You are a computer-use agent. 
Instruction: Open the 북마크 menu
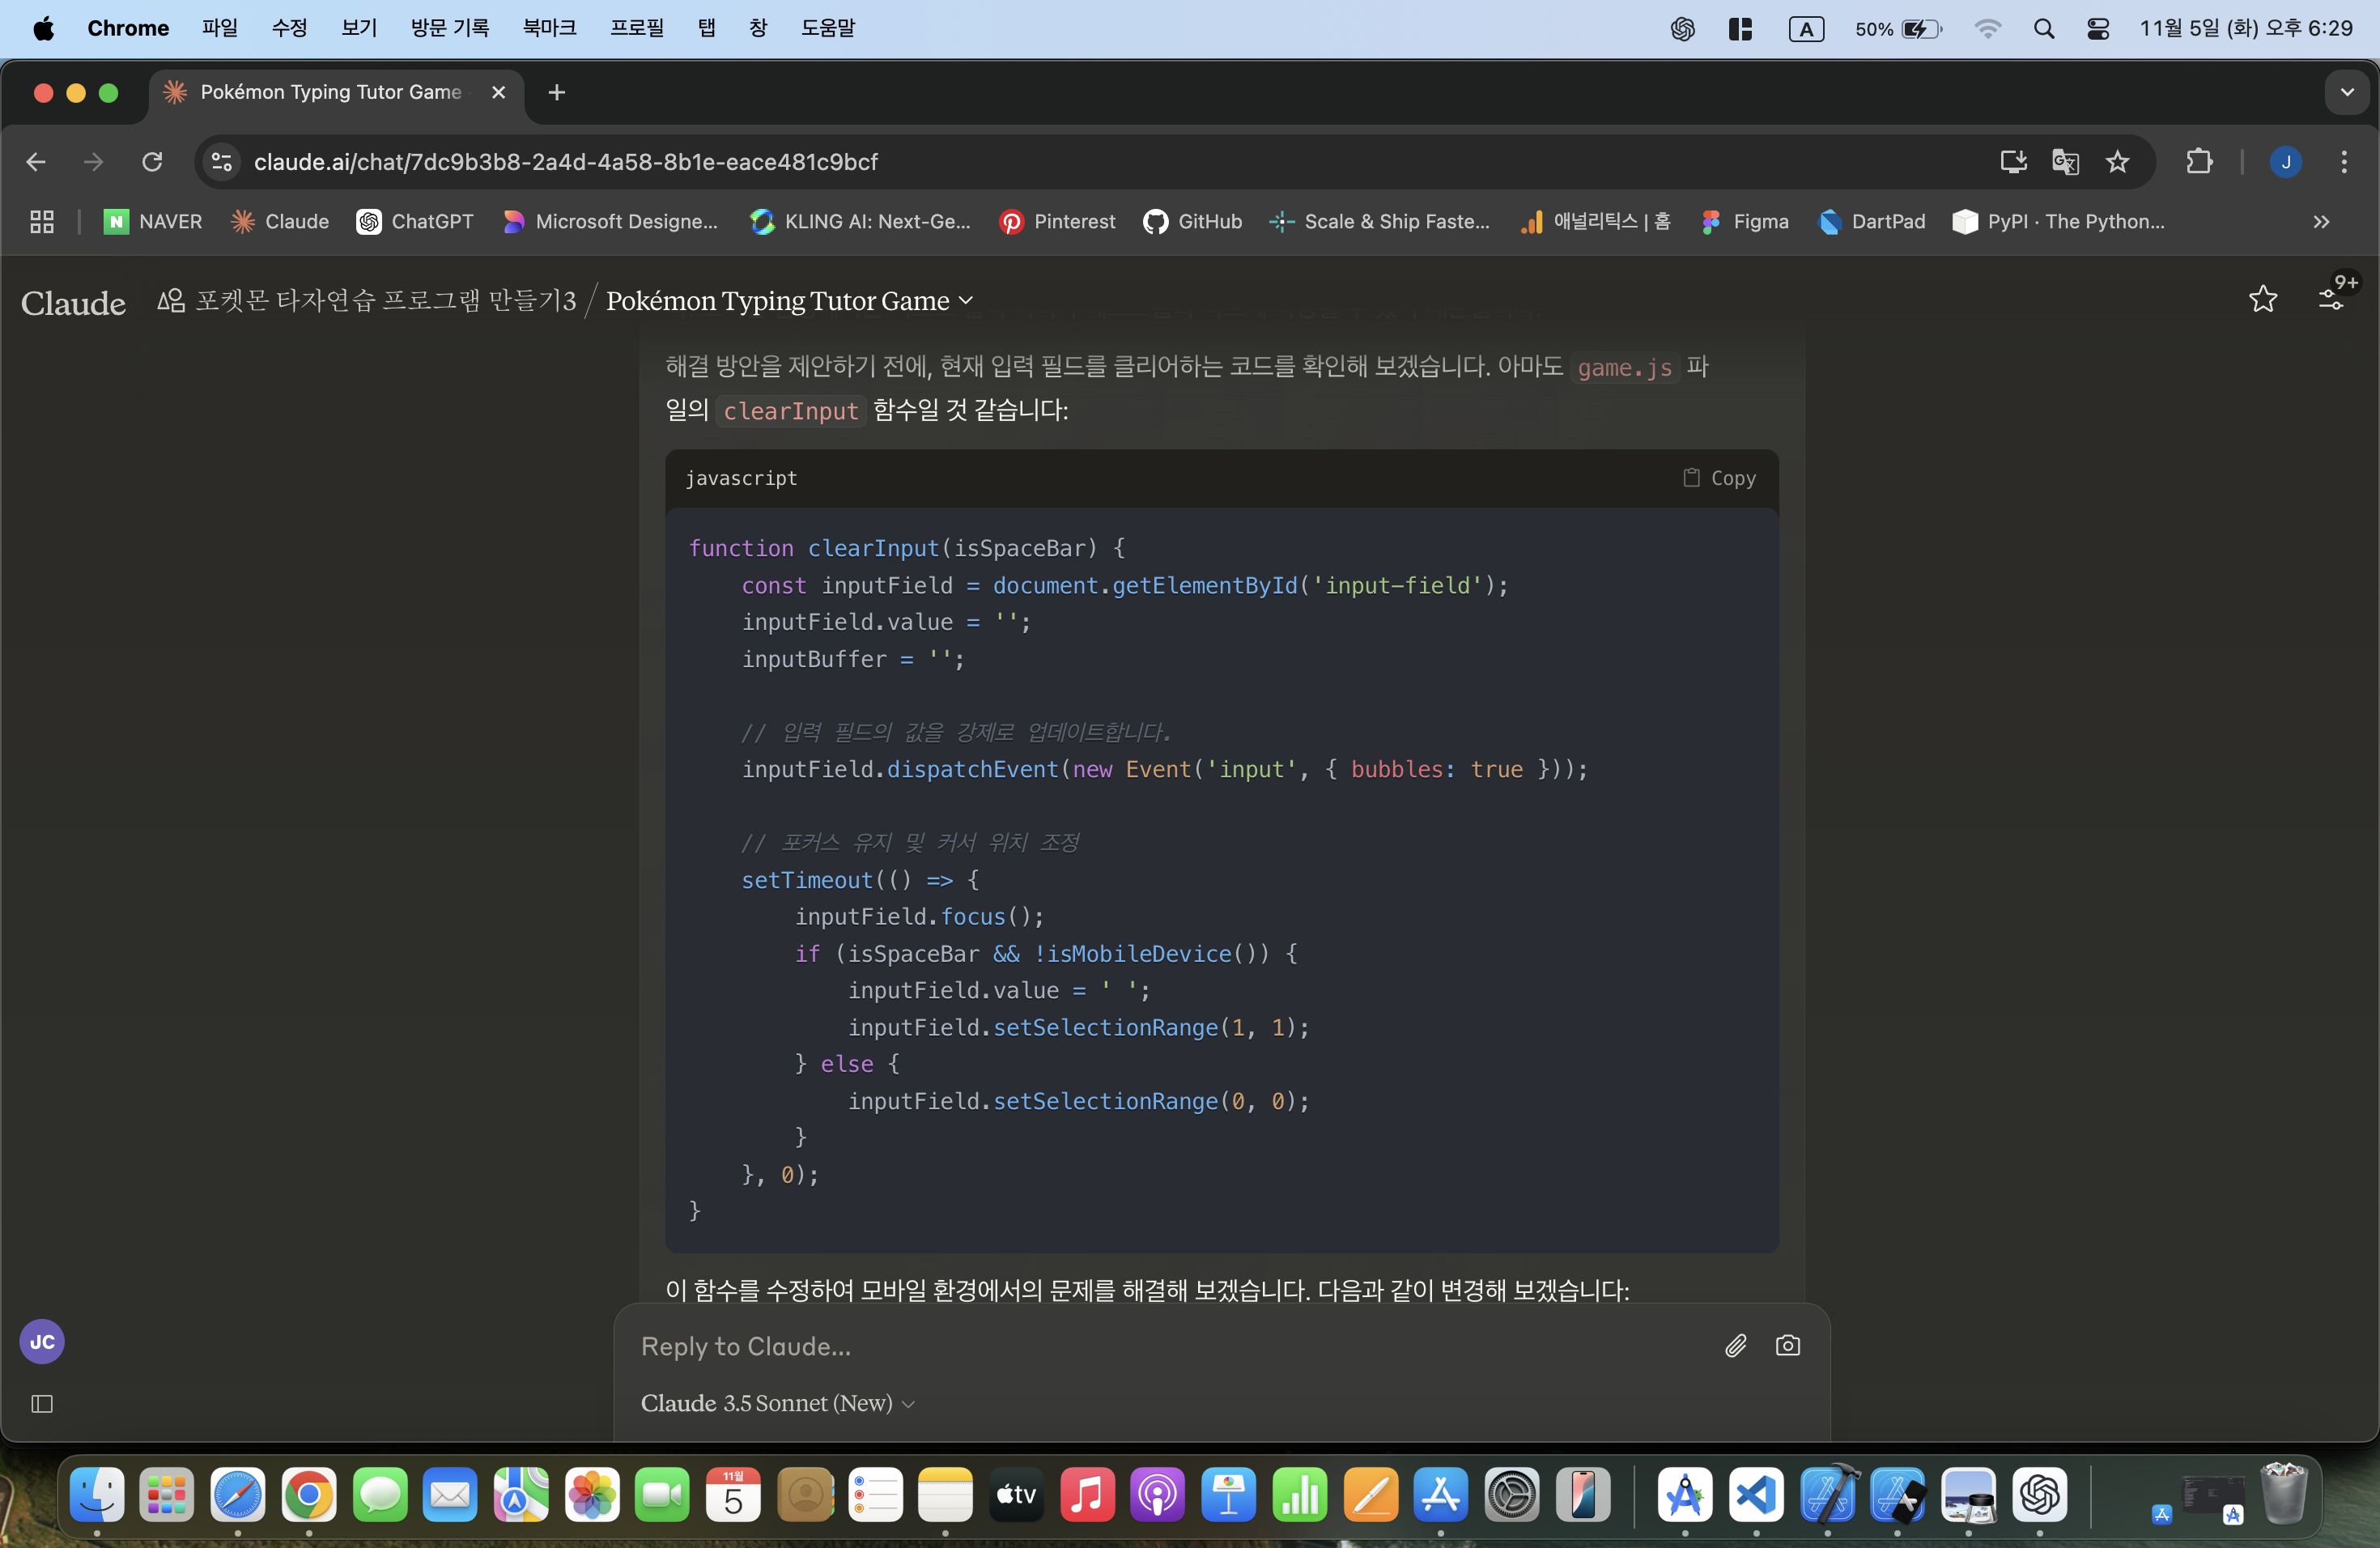[550, 28]
